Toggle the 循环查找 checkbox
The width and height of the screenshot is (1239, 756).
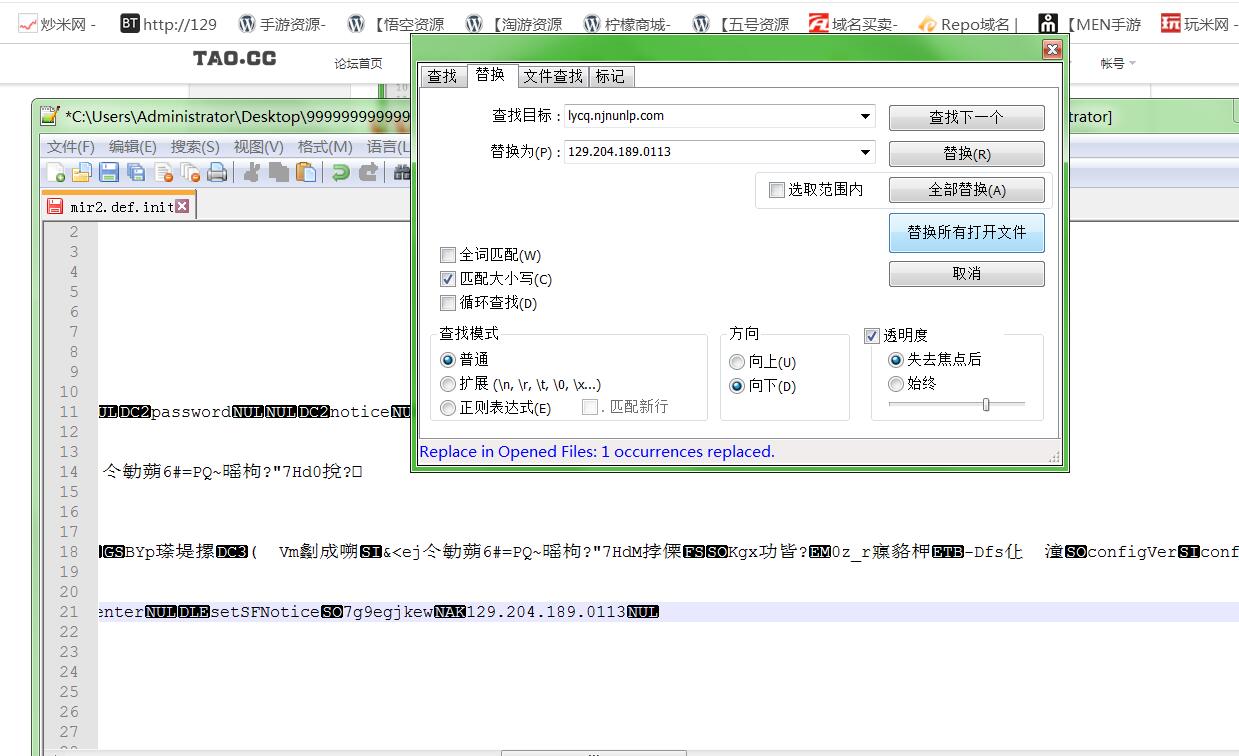click(x=448, y=303)
